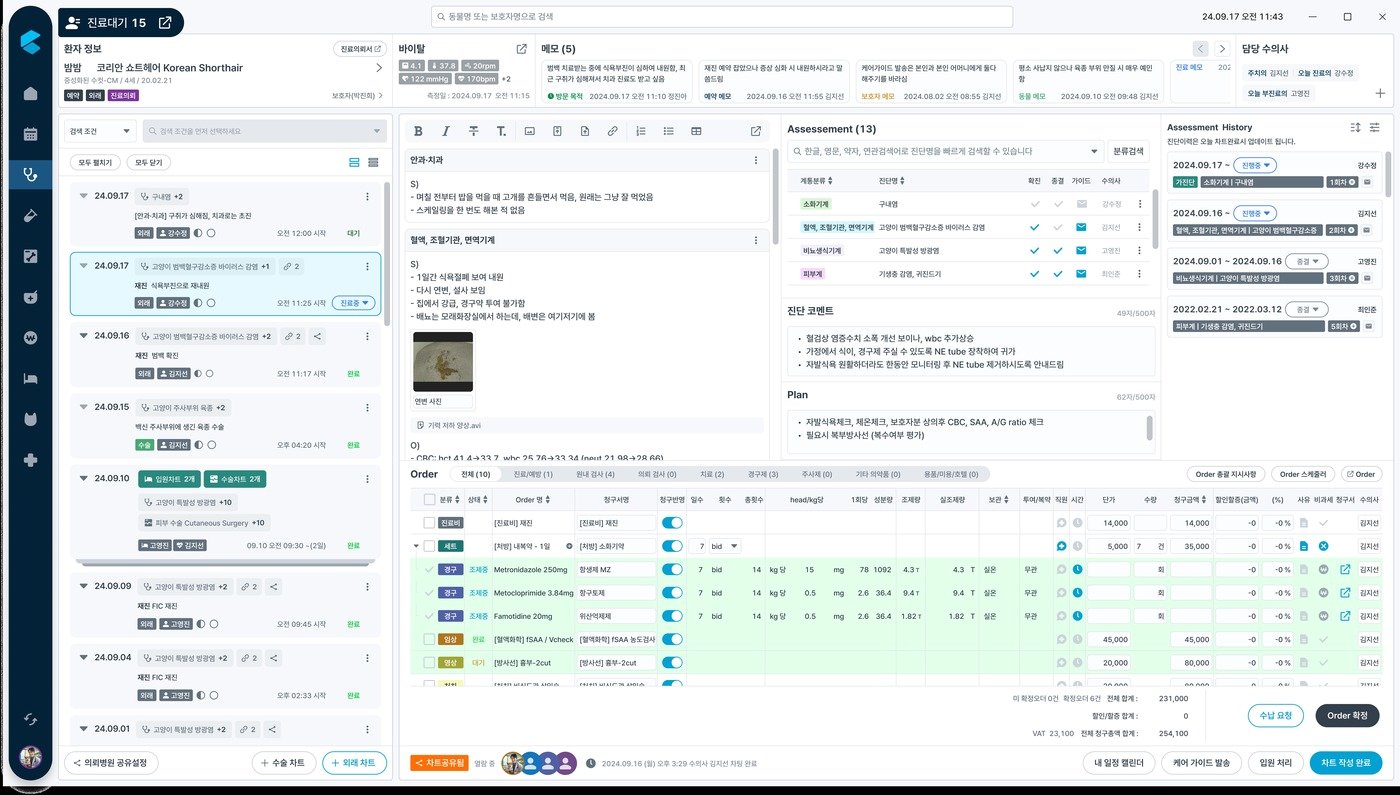Open the 검색 조건 dropdown

[100, 131]
